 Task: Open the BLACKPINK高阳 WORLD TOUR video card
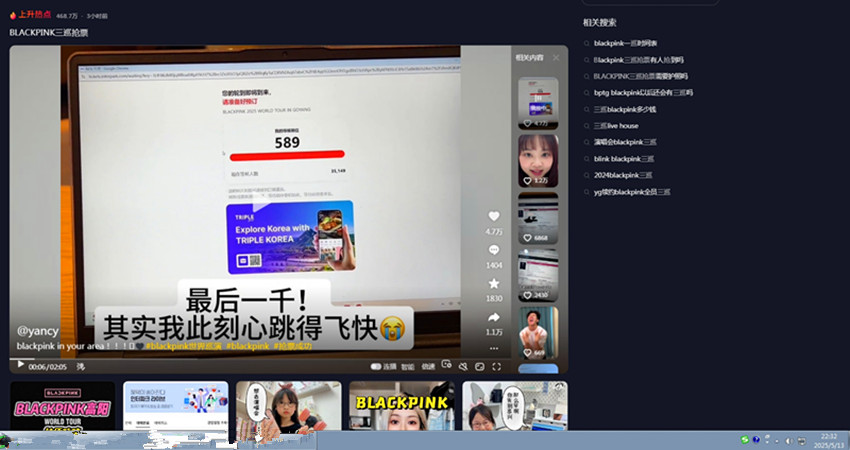pos(62,406)
